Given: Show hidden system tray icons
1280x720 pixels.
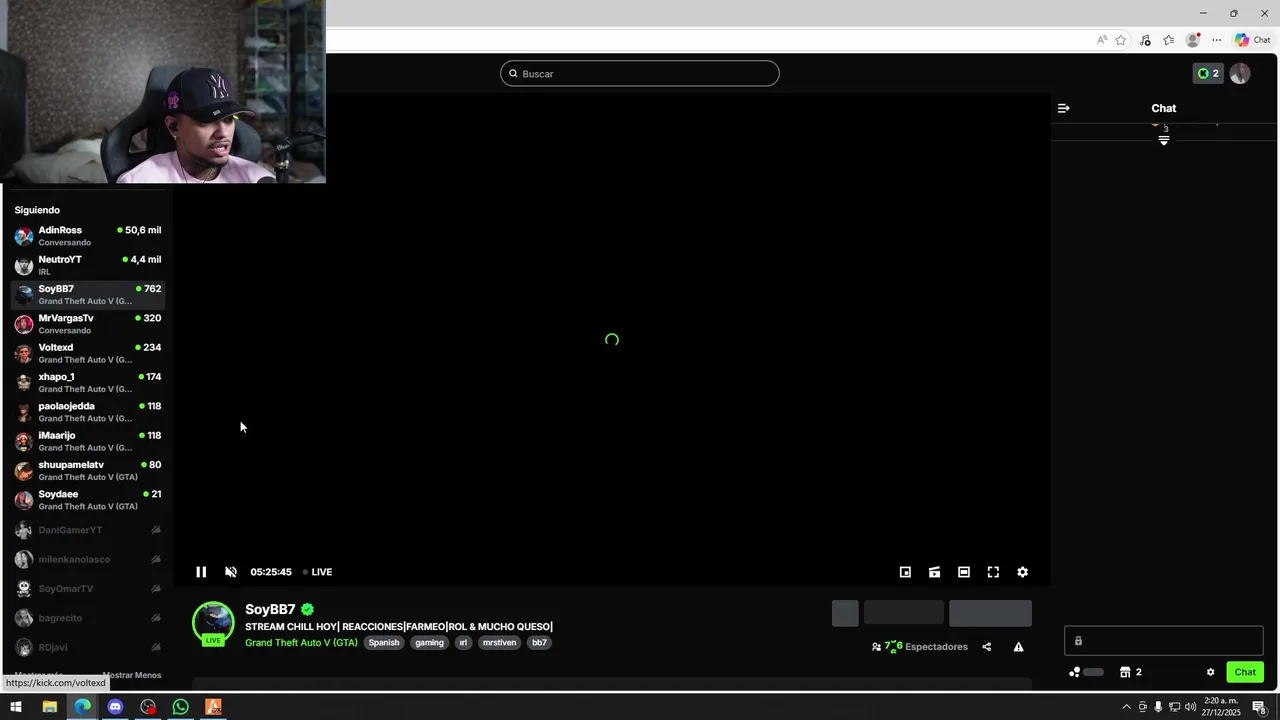Looking at the screenshot, I should [1126, 707].
